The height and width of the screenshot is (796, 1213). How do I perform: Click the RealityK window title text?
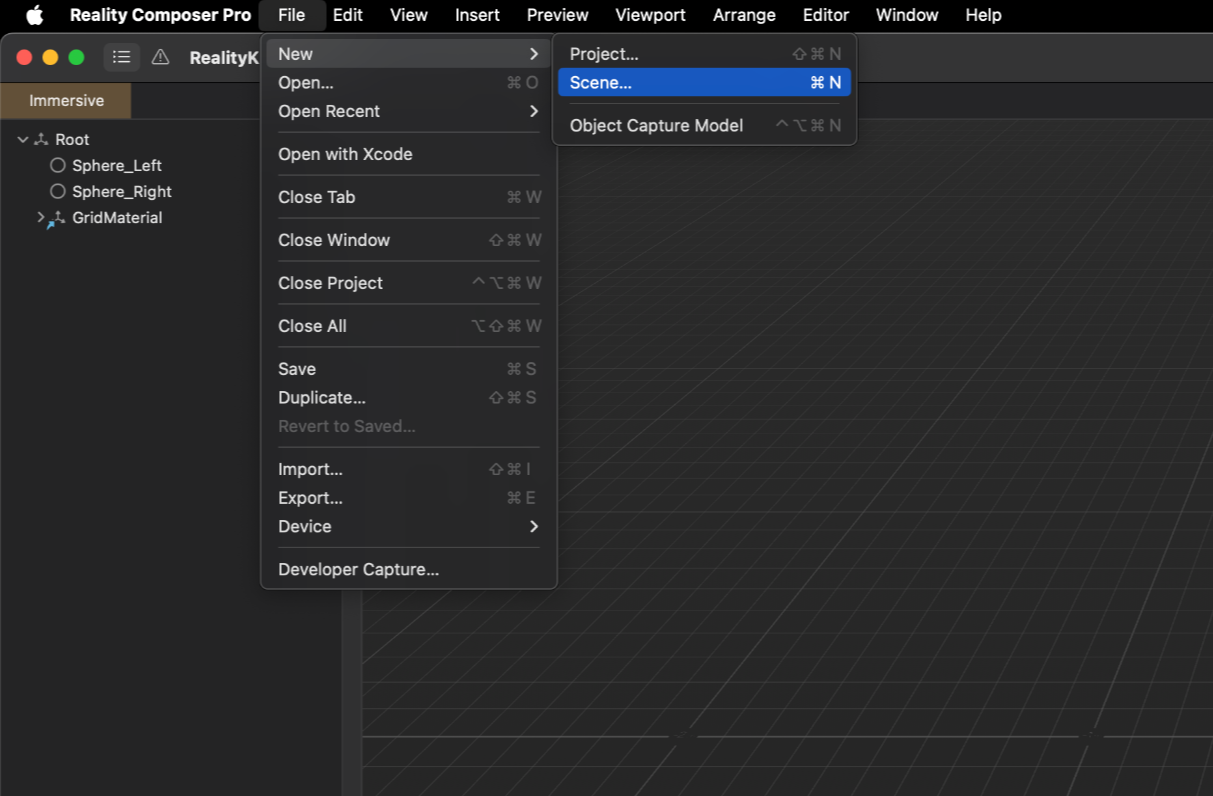click(224, 58)
